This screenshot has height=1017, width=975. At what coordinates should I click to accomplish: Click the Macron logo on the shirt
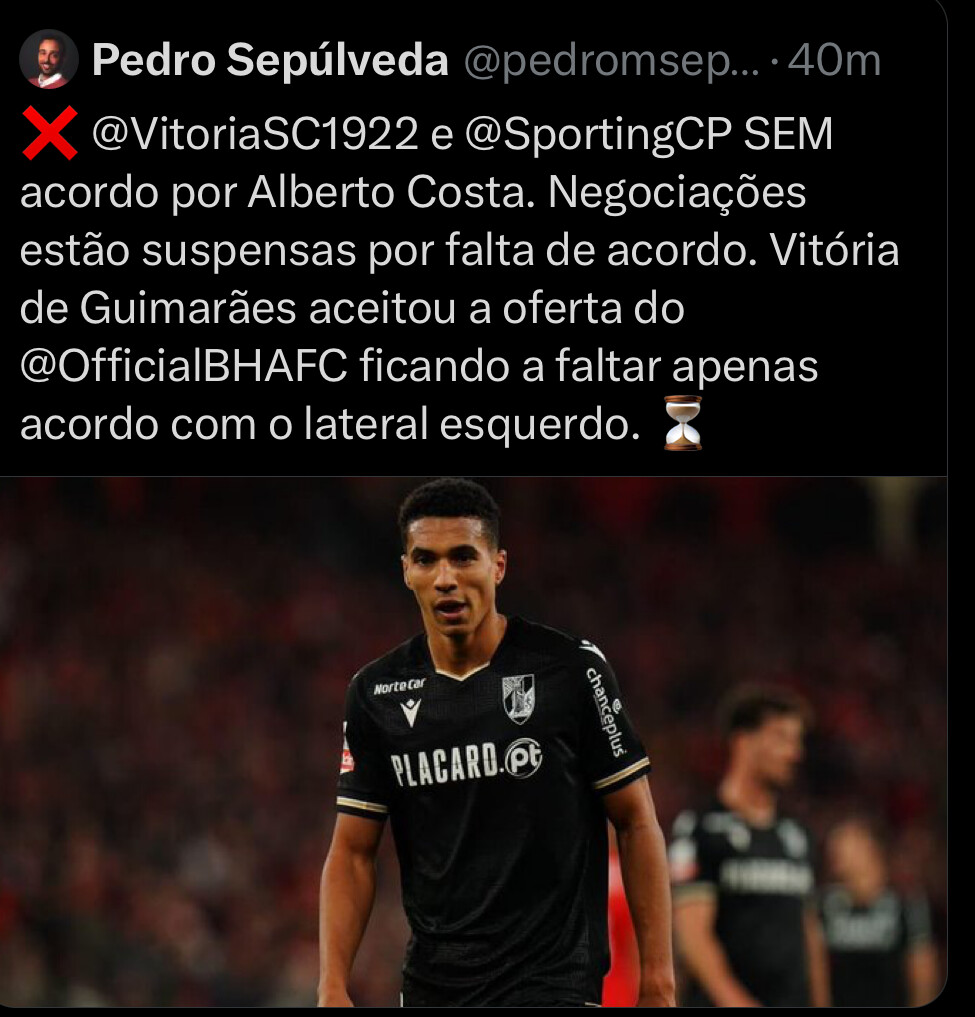[411, 713]
